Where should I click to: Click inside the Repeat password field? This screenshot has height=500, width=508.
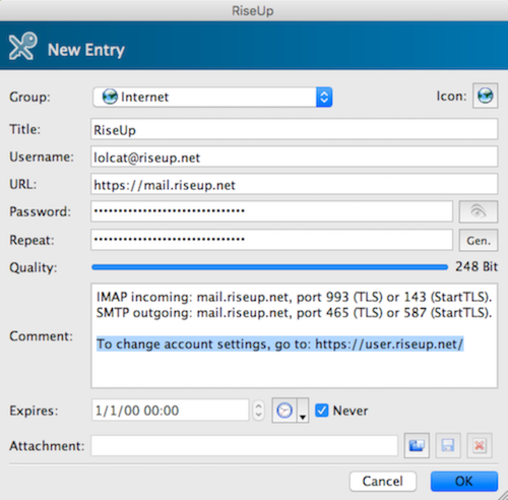pos(271,239)
